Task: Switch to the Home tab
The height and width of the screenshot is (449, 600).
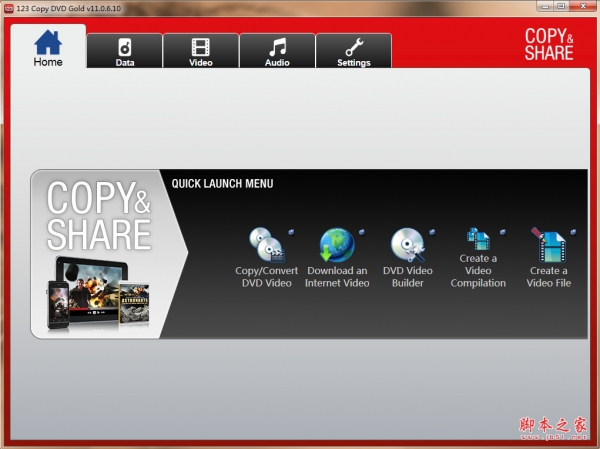Action: click(48, 47)
